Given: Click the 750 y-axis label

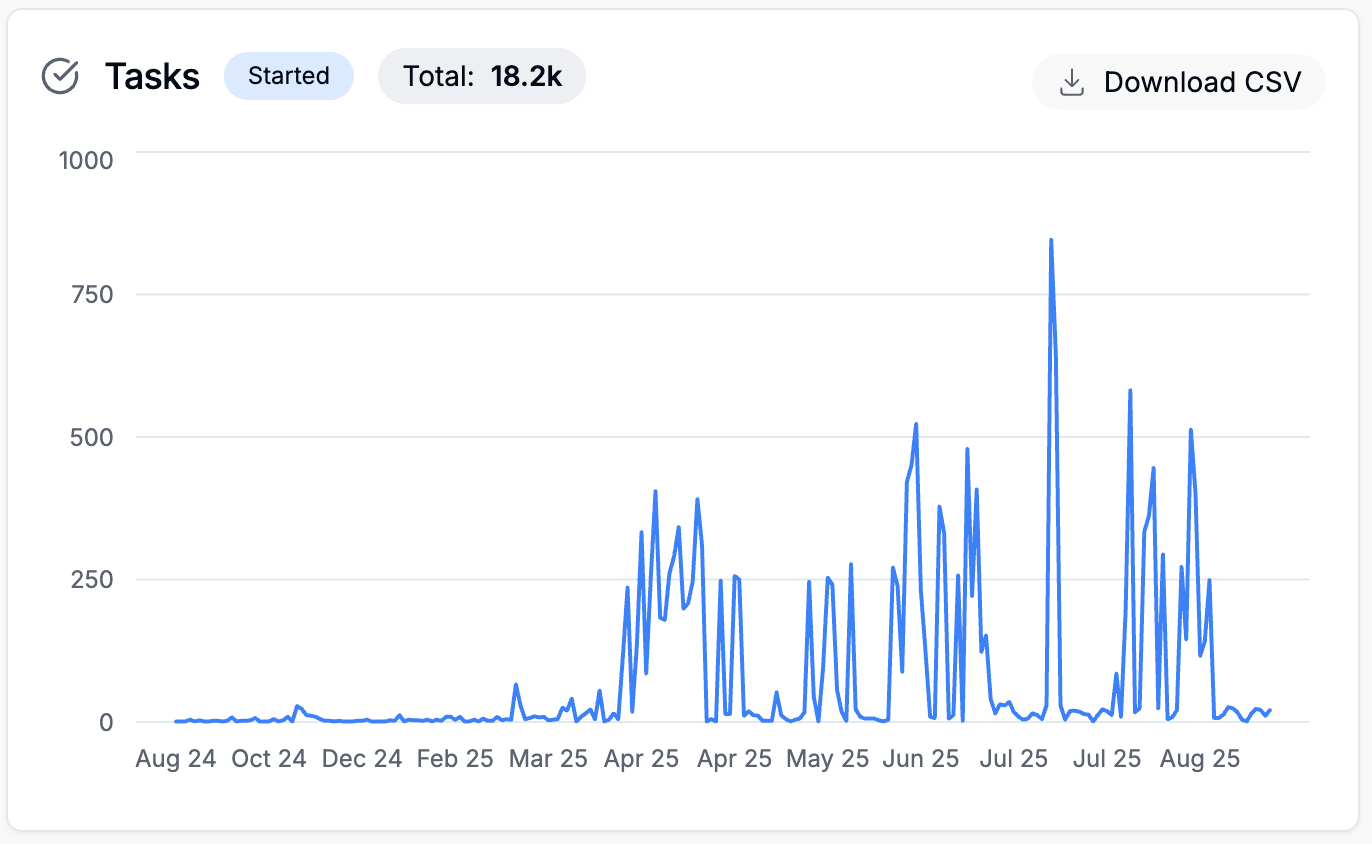Looking at the screenshot, I should [93, 294].
